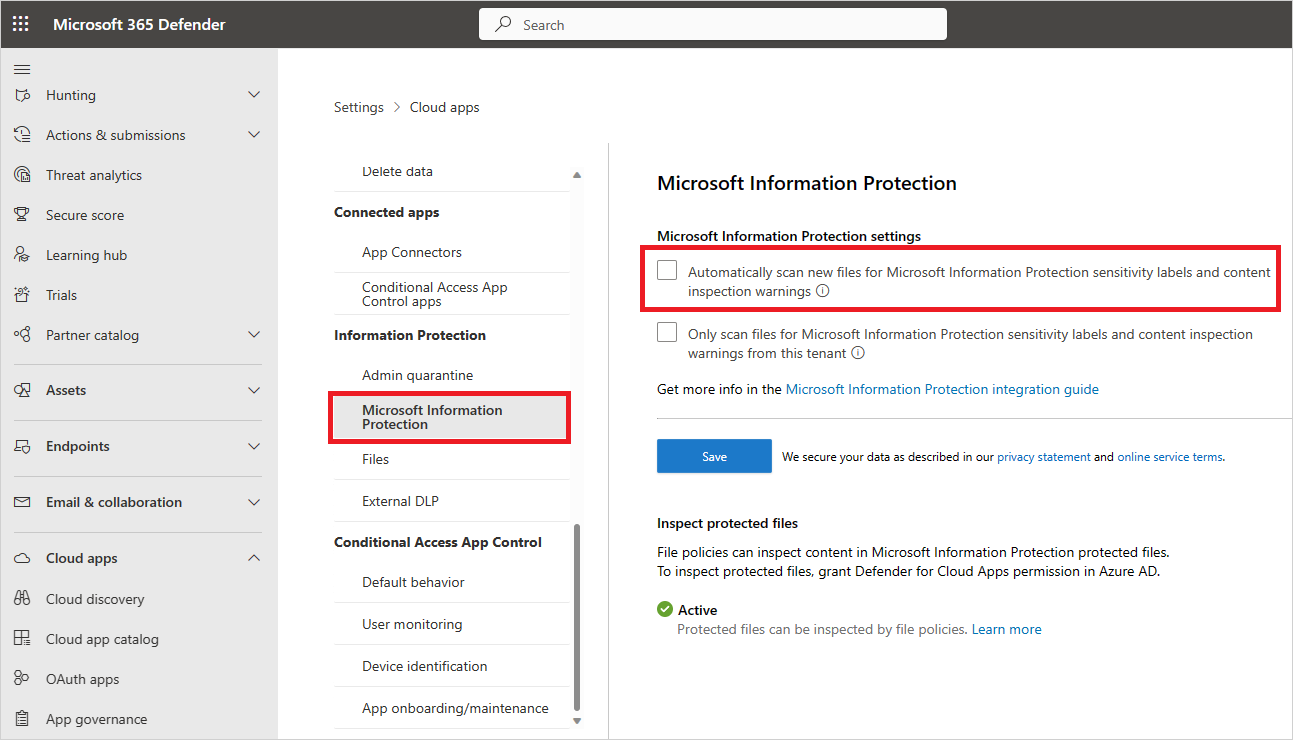Viewport: 1293px width, 740px height.
Task: Expand the Assets menu chevron
Action: (253, 389)
